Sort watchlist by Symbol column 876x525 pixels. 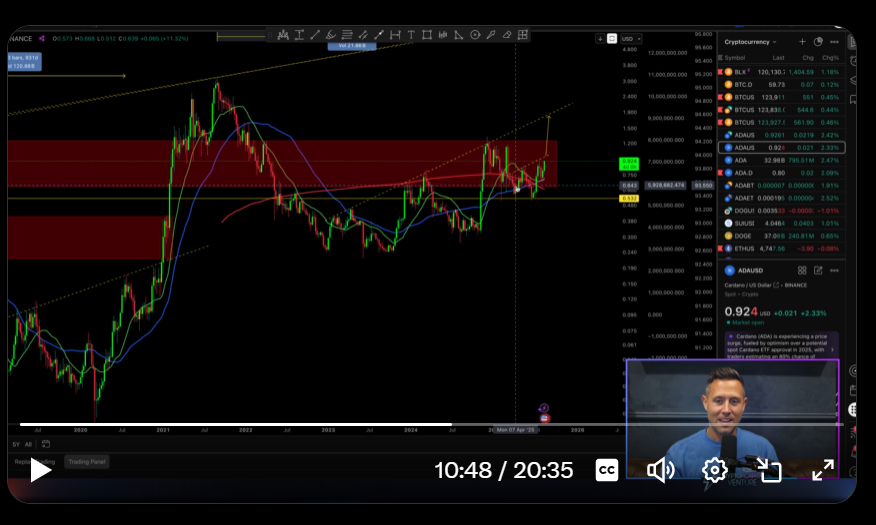(735, 58)
